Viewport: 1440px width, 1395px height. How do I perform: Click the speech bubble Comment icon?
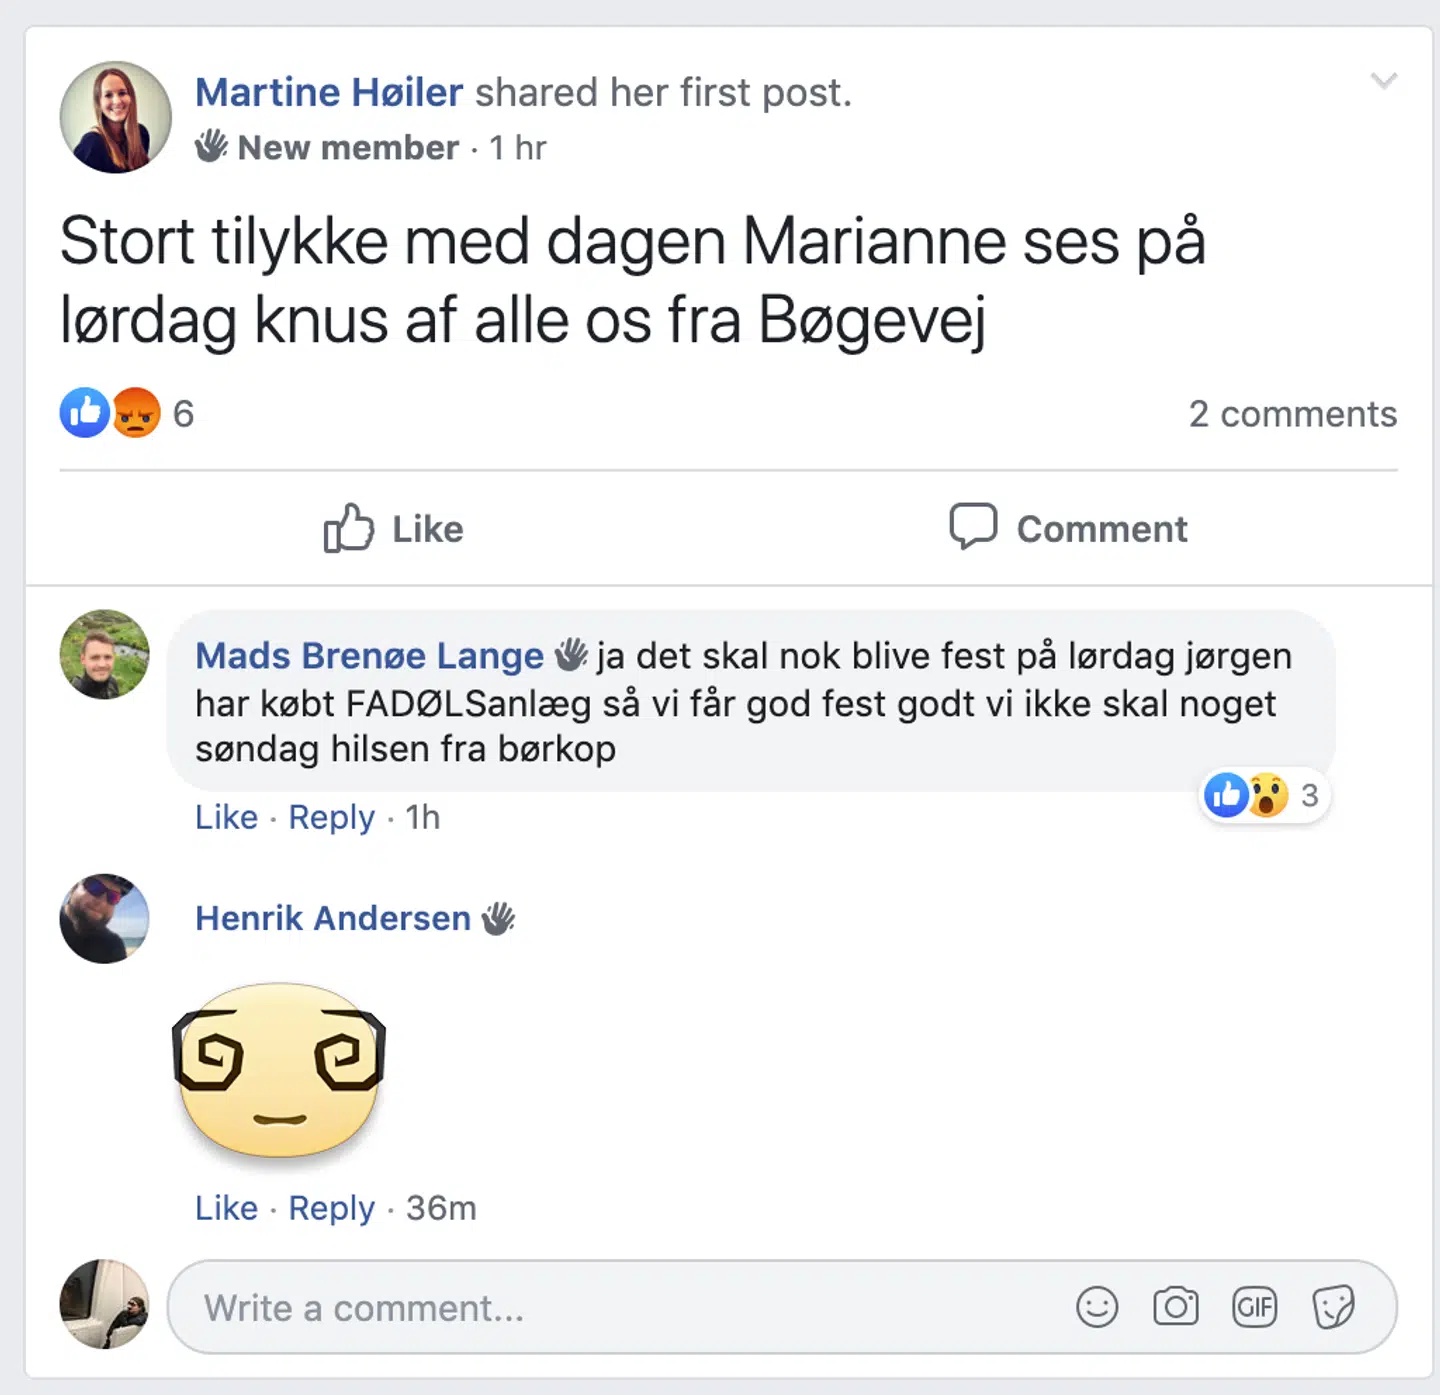976,527
